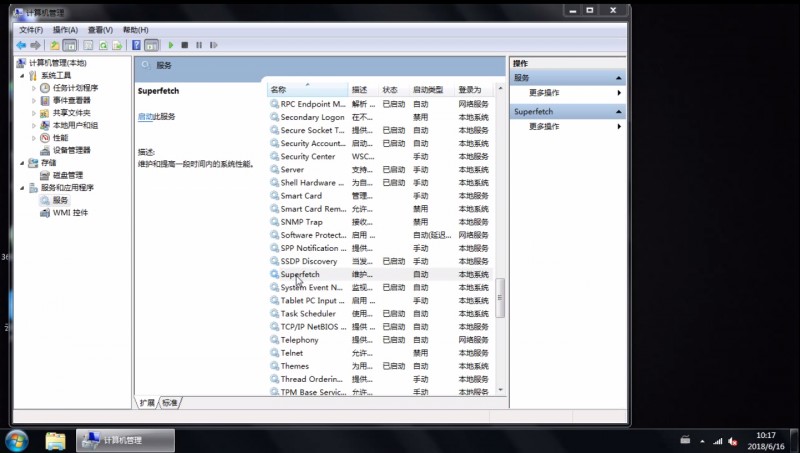
Task: Open 操作(A) menu
Action: (x=65, y=30)
